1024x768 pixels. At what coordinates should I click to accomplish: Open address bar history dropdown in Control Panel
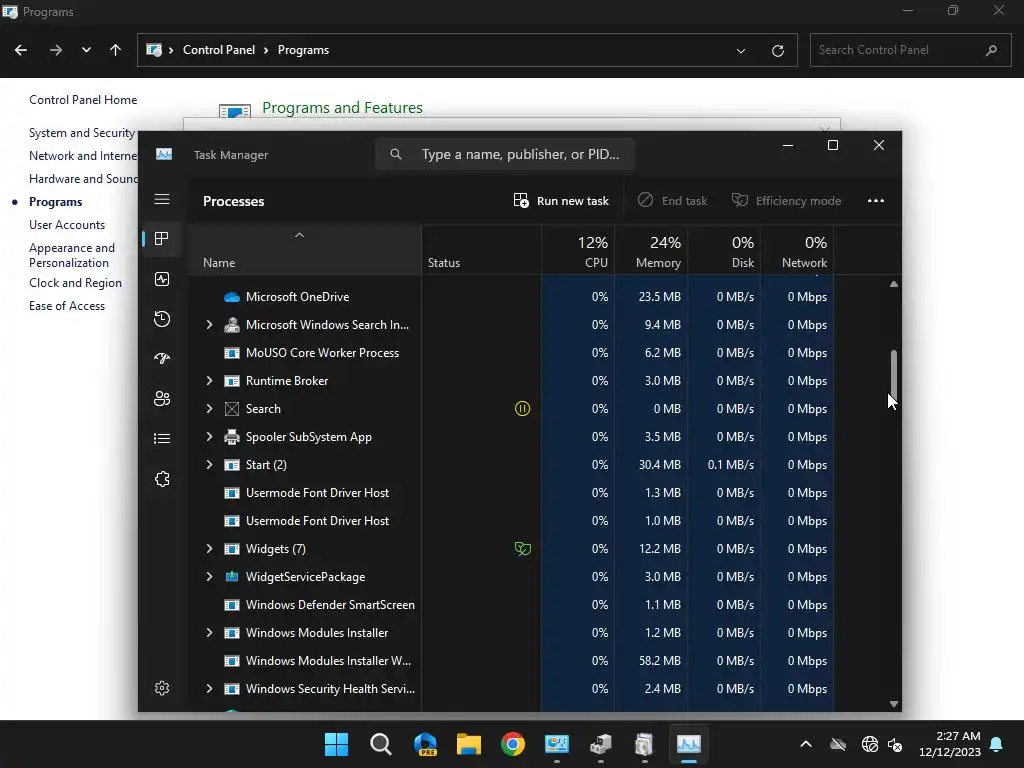pos(741,50)
